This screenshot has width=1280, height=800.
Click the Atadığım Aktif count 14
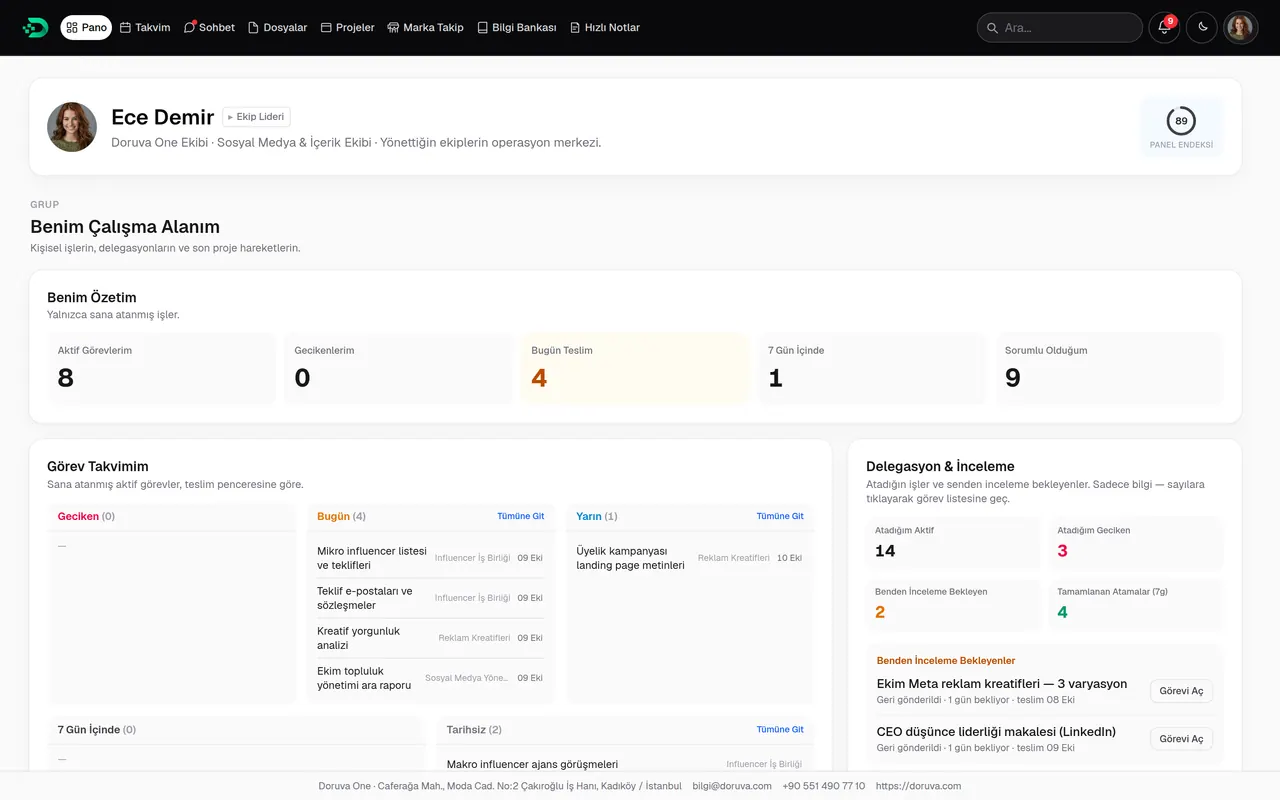coord(885,551)
